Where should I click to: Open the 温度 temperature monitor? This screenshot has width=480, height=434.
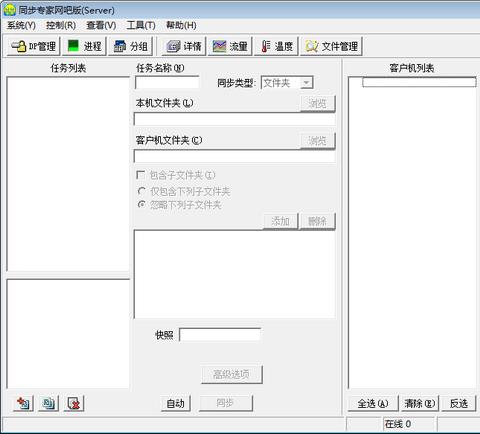point(276,46)
